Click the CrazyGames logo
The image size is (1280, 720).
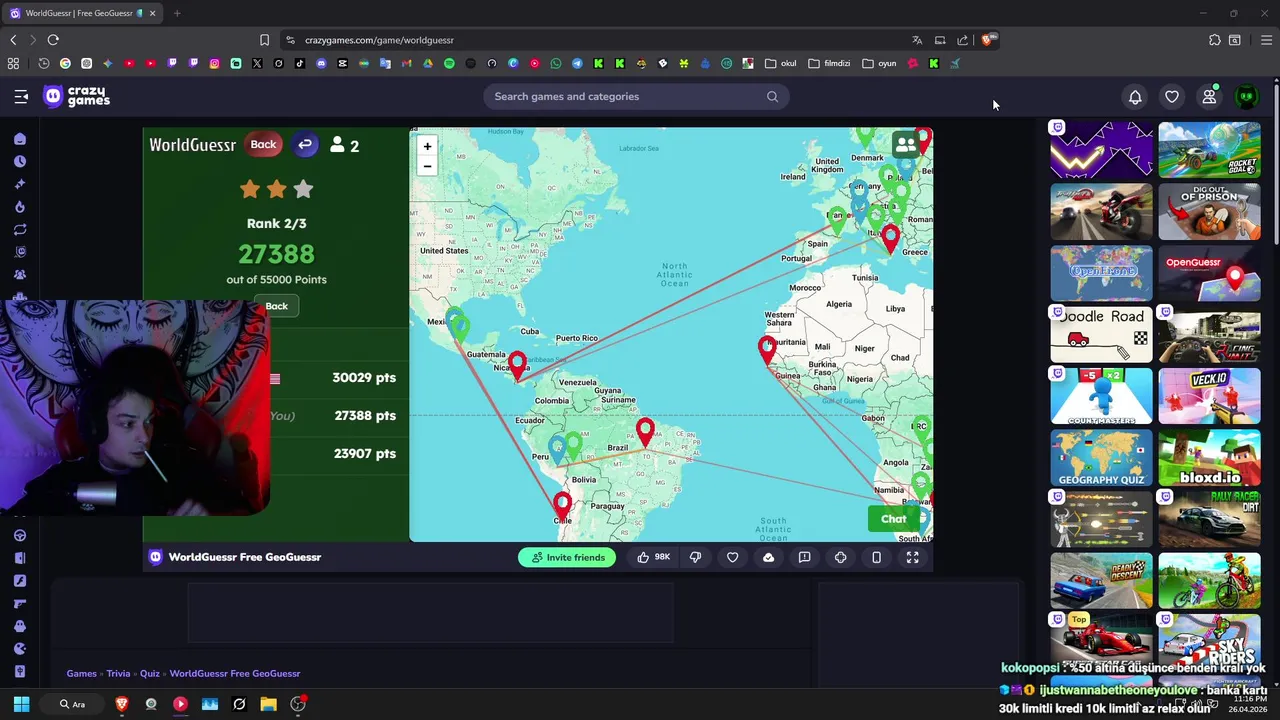point(77,96)
